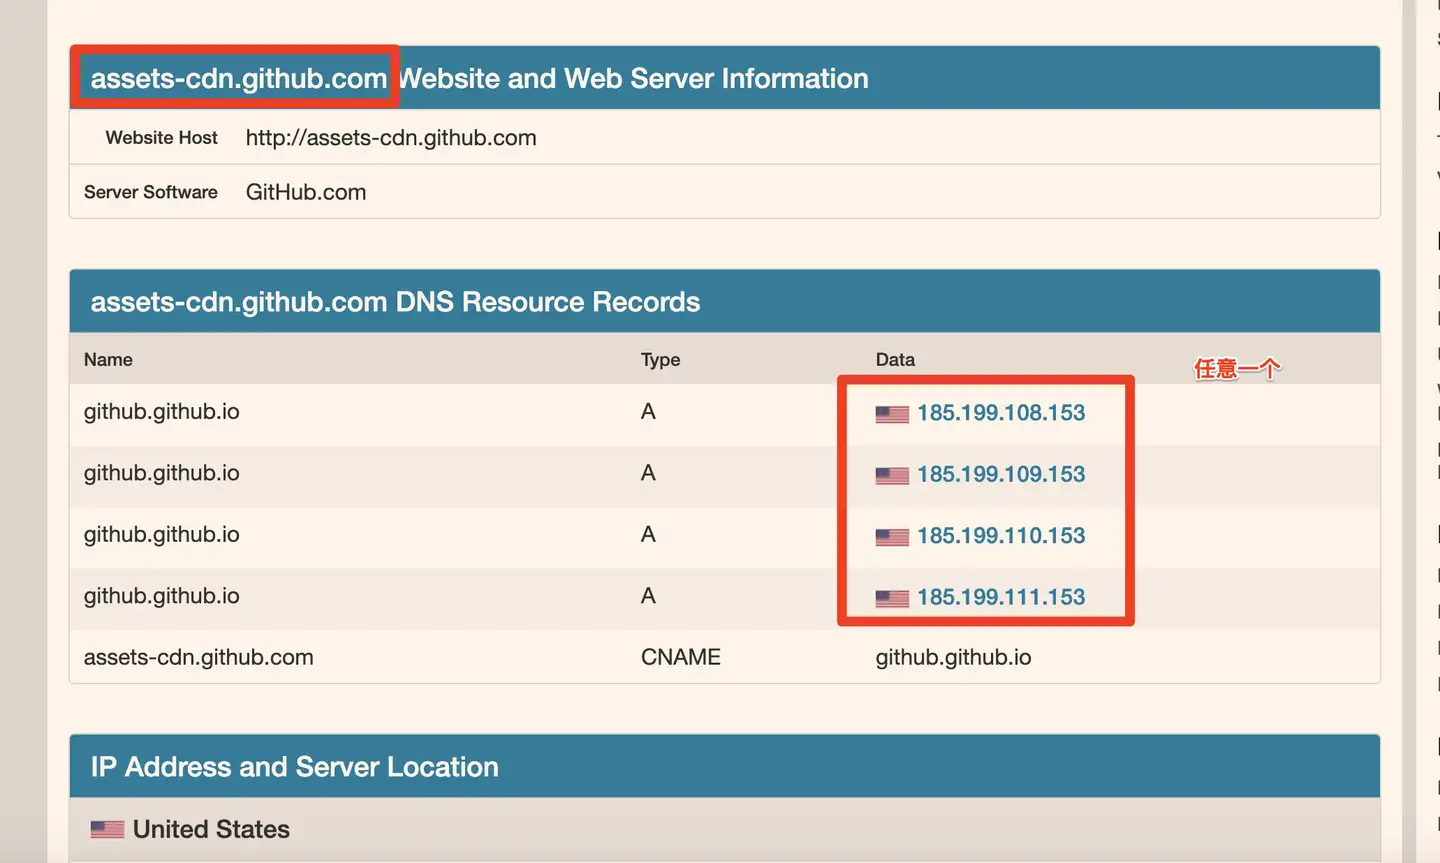Click github.github.io in the 185.199.111.153 row
This screenshot has height=863, width=1440.
[x=162, y=596]
